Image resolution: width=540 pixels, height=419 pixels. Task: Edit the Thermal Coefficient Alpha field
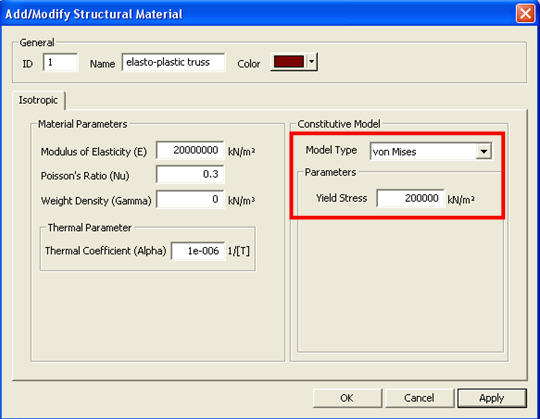coord(198,251)
